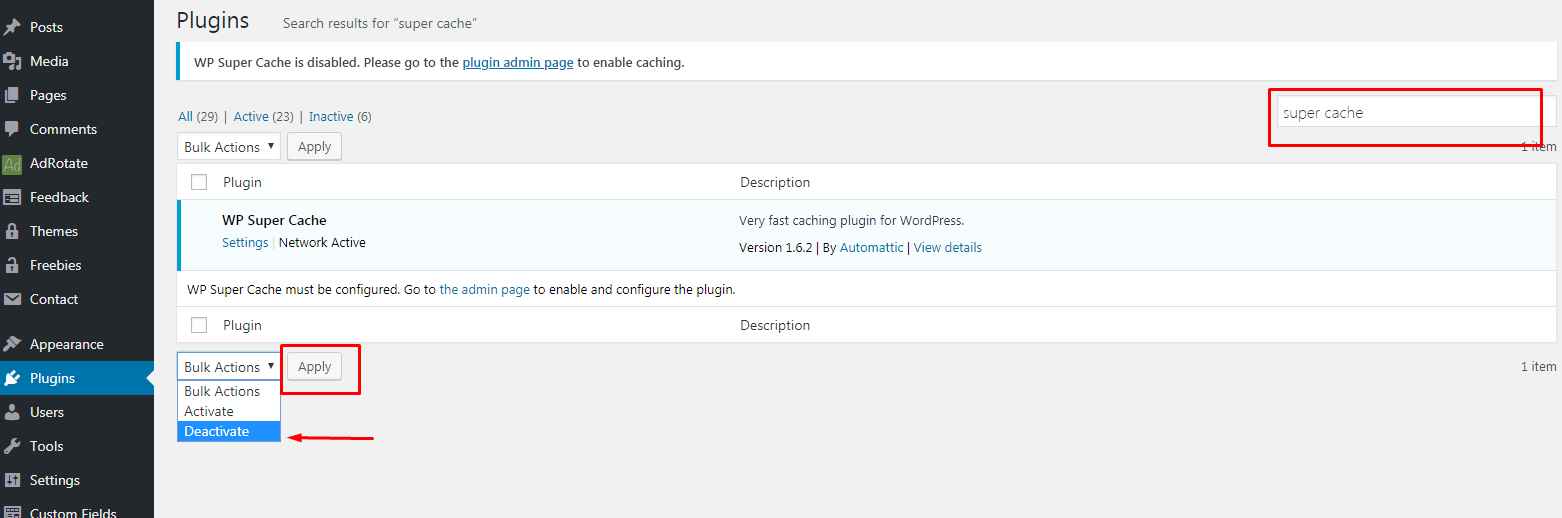Open the plugin admin page link
Image resolution: width=1562 pixels, height=518 pixels.
(x=518, y=62)
